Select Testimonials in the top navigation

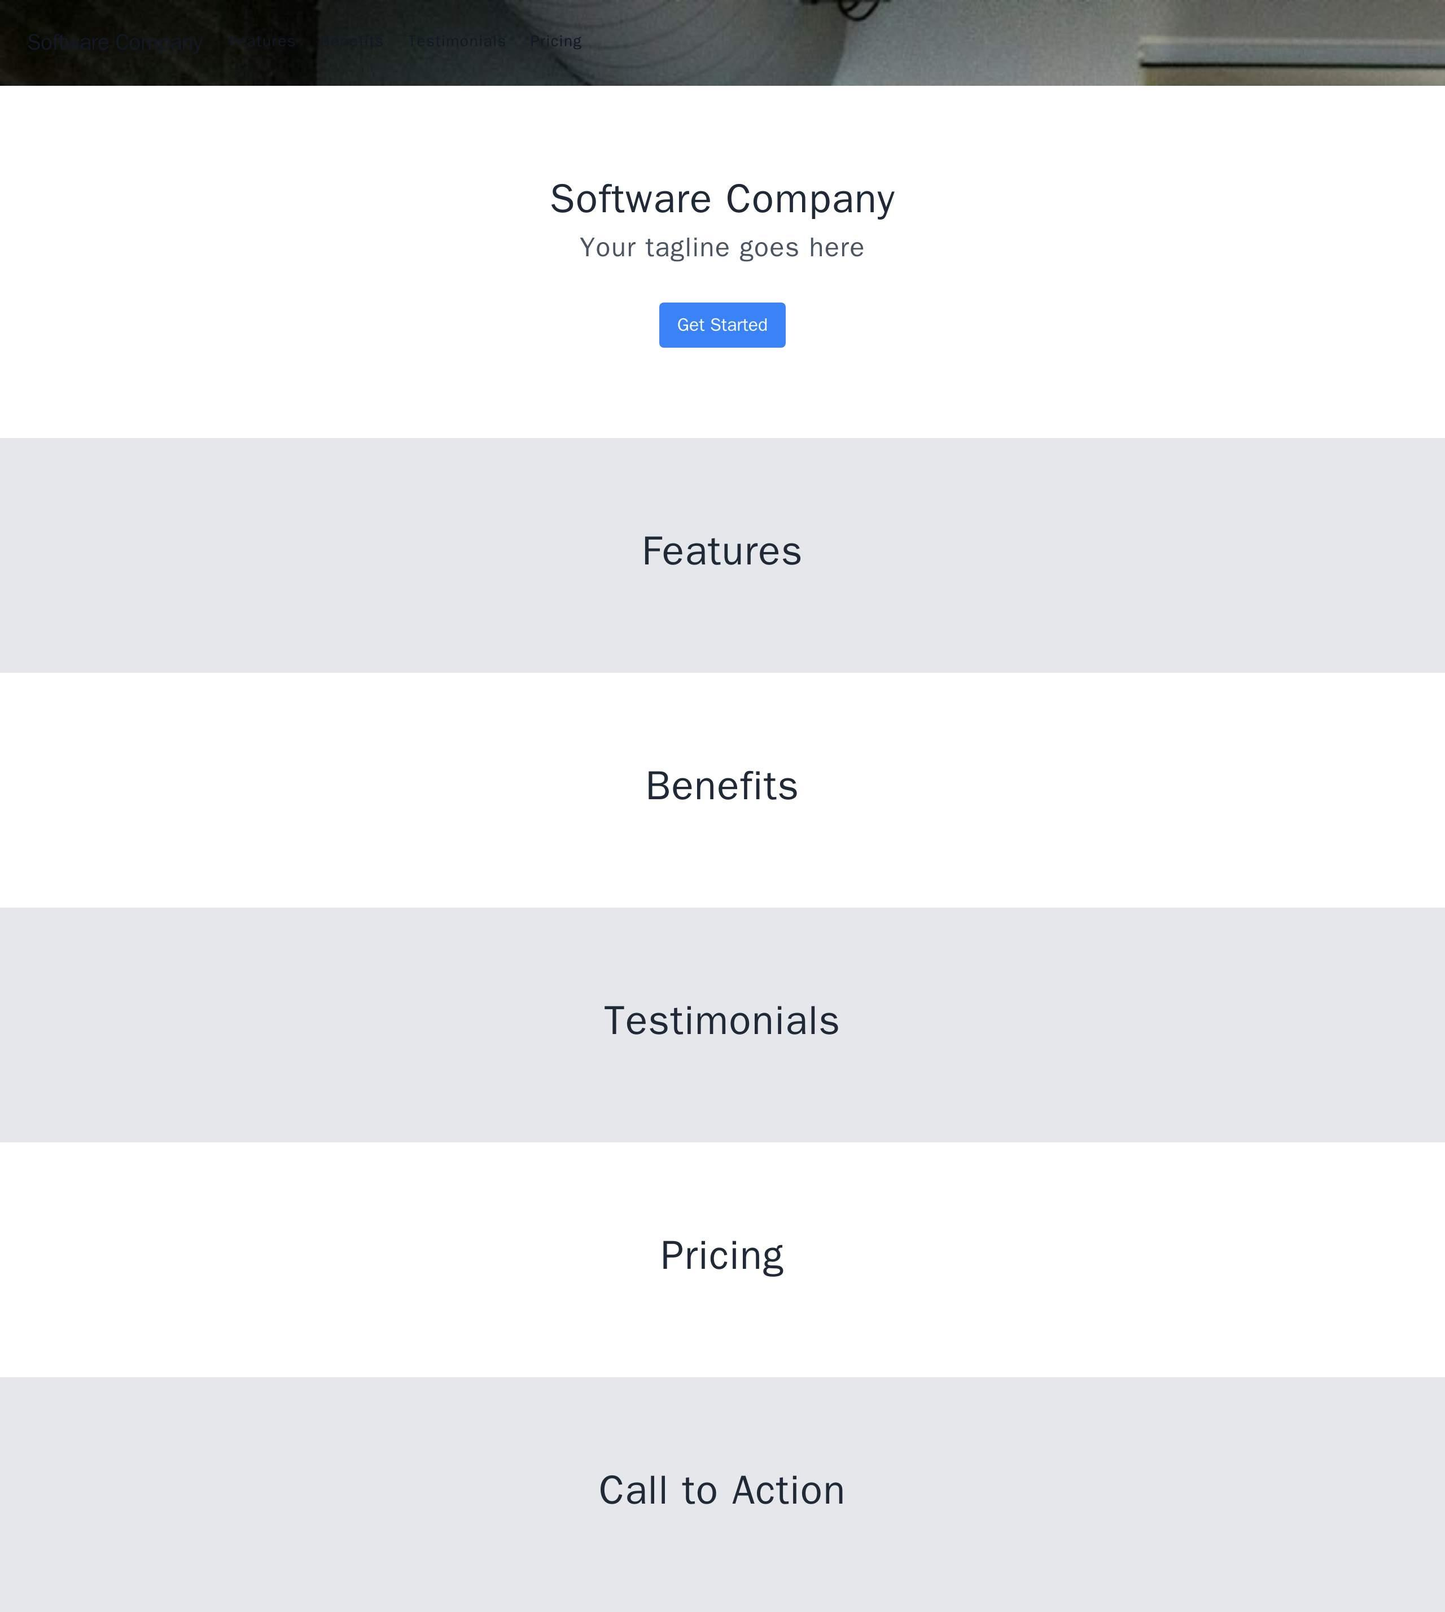pyautogui.click(x=457, y=41)
